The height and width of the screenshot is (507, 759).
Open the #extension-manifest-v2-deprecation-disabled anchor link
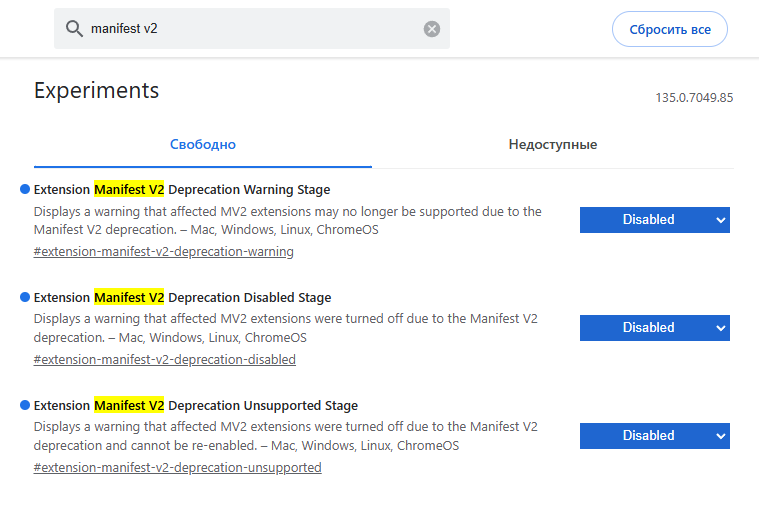click(165, 360)
